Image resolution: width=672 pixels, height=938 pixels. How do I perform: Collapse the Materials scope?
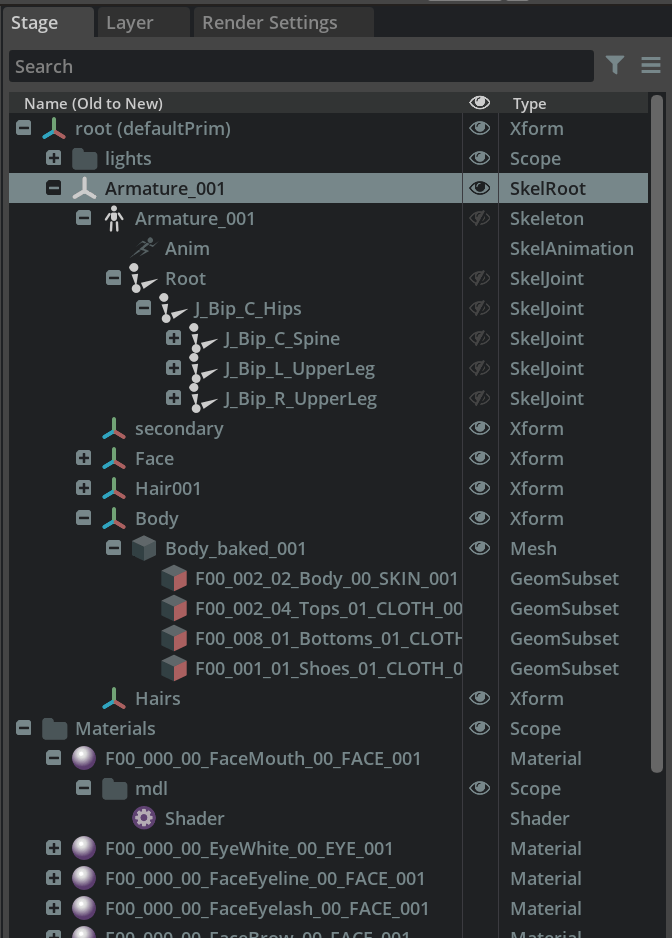(x=23, y=729)
